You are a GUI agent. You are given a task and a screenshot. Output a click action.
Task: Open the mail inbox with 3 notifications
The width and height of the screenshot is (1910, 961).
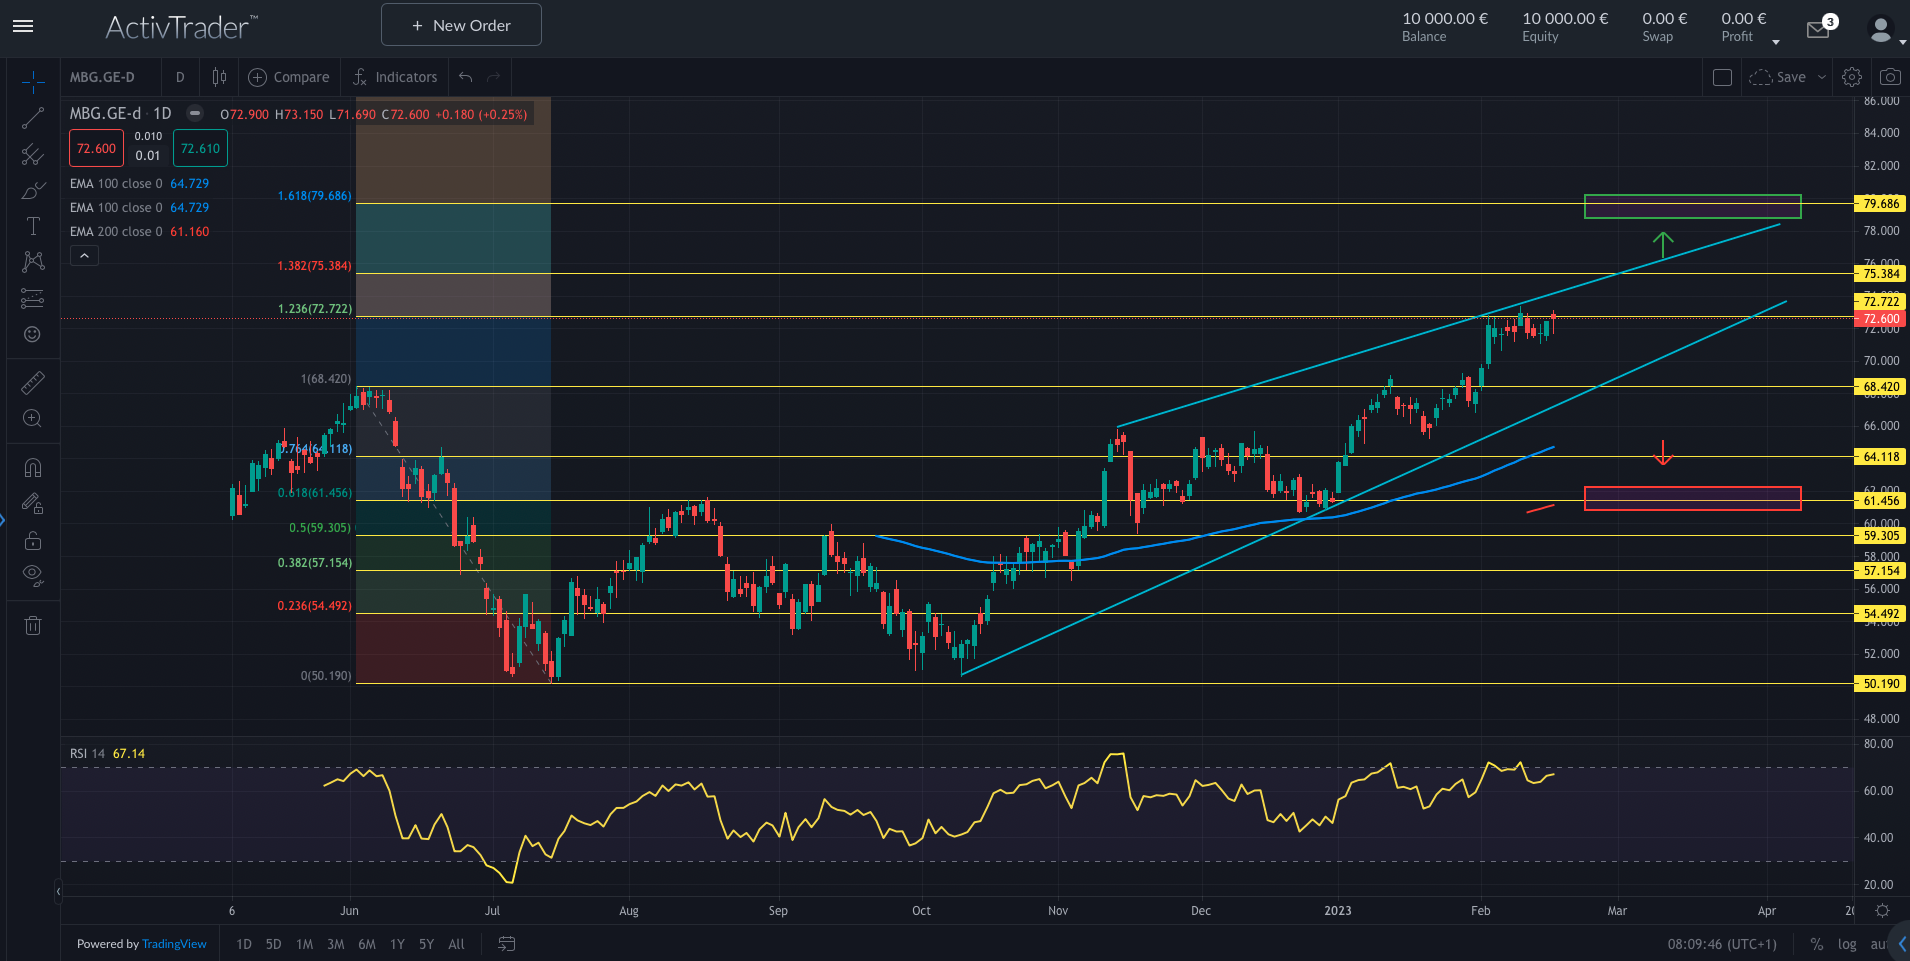click(x=1819, y=29)
